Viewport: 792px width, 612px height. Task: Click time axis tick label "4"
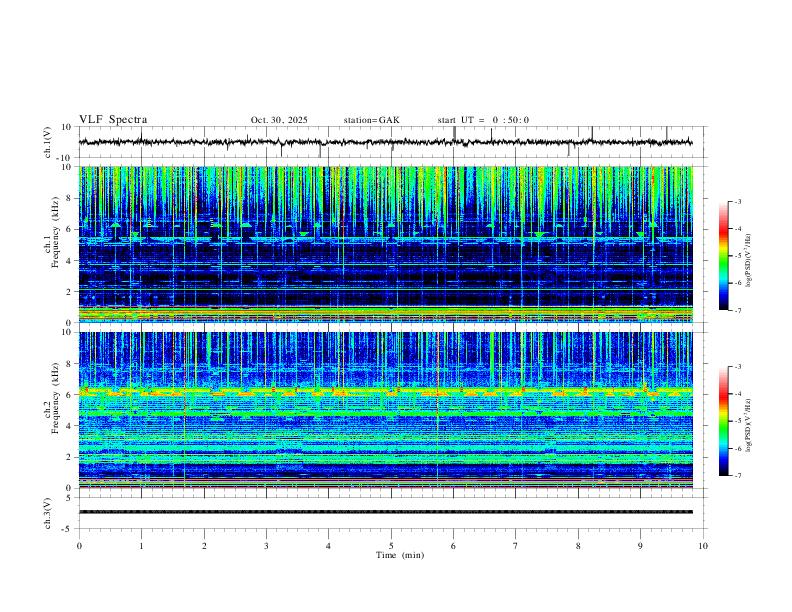tap(328, 546)
